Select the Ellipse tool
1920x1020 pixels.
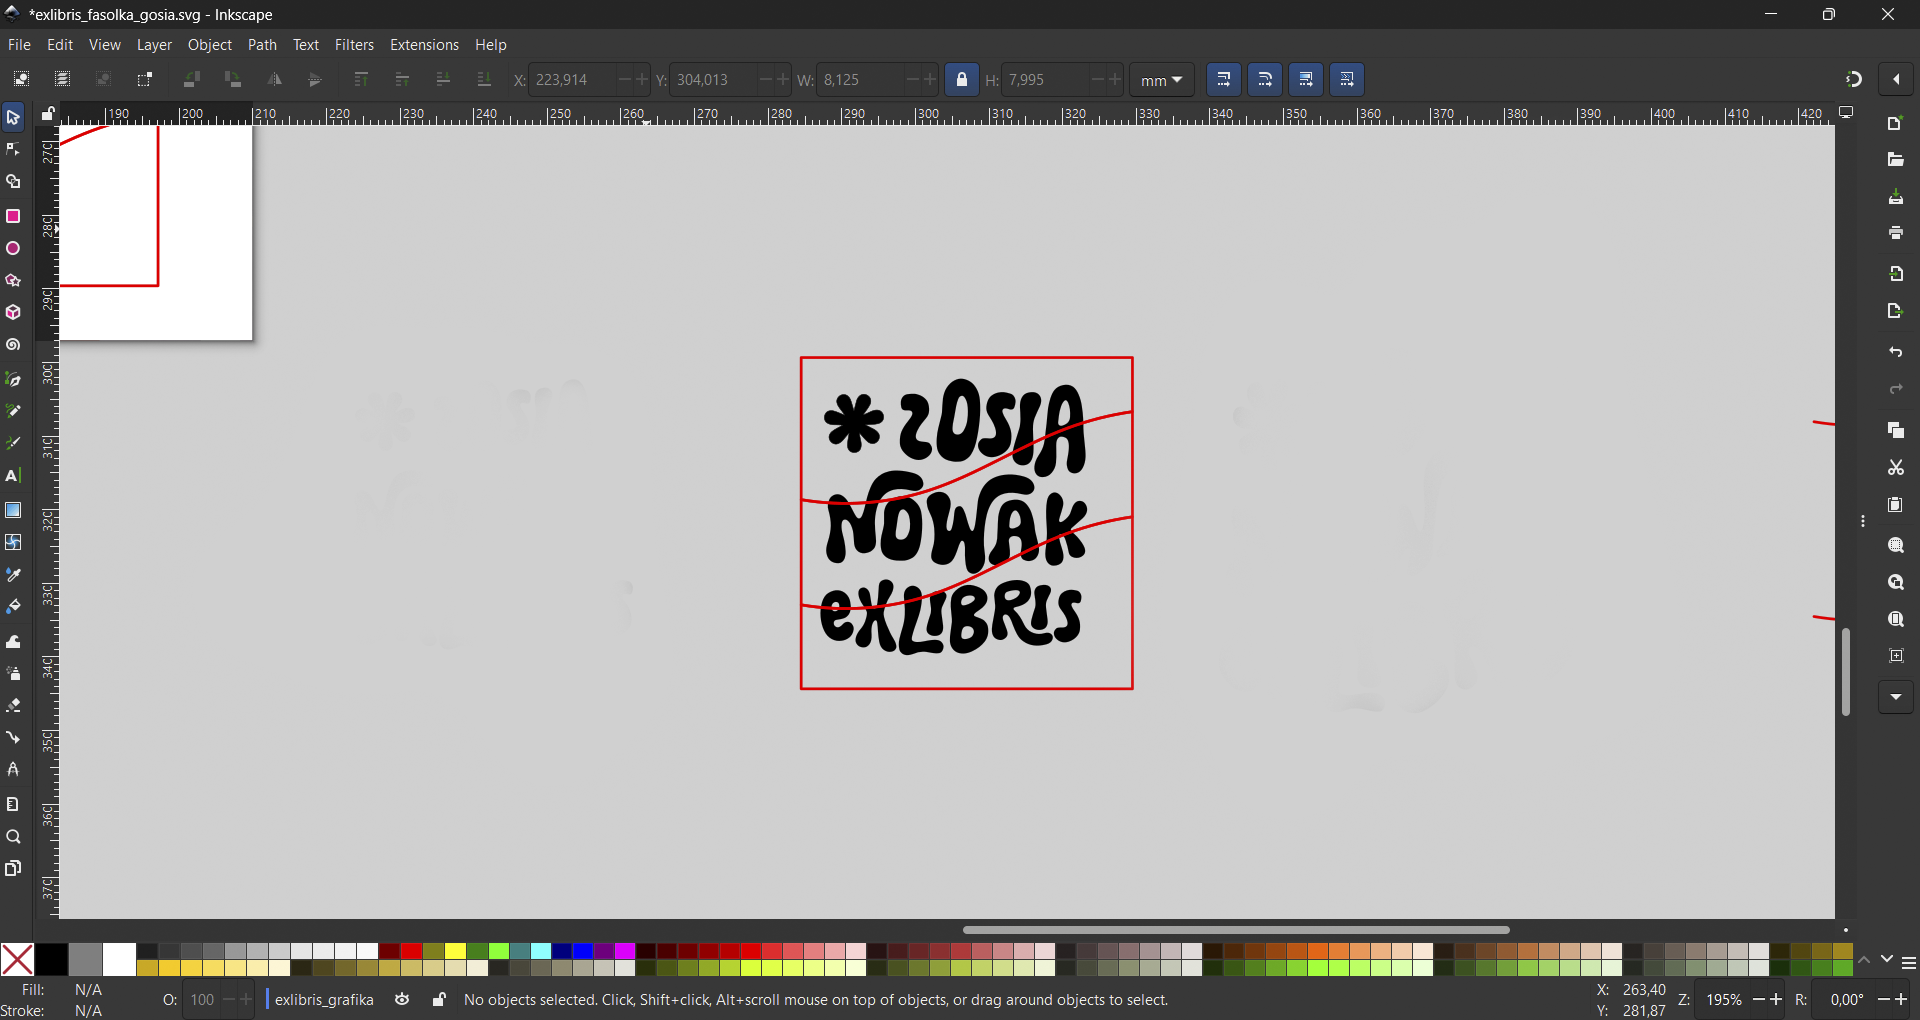[x=13, y=248]
